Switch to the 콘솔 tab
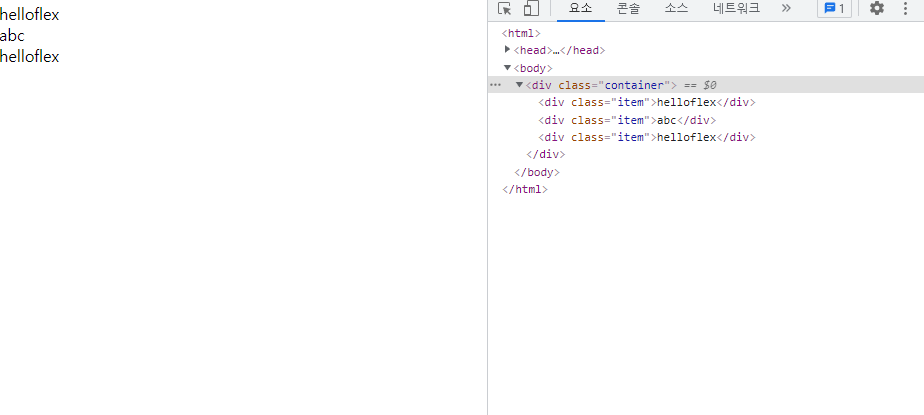Screen dimensions: 924x415 [628, 9]
